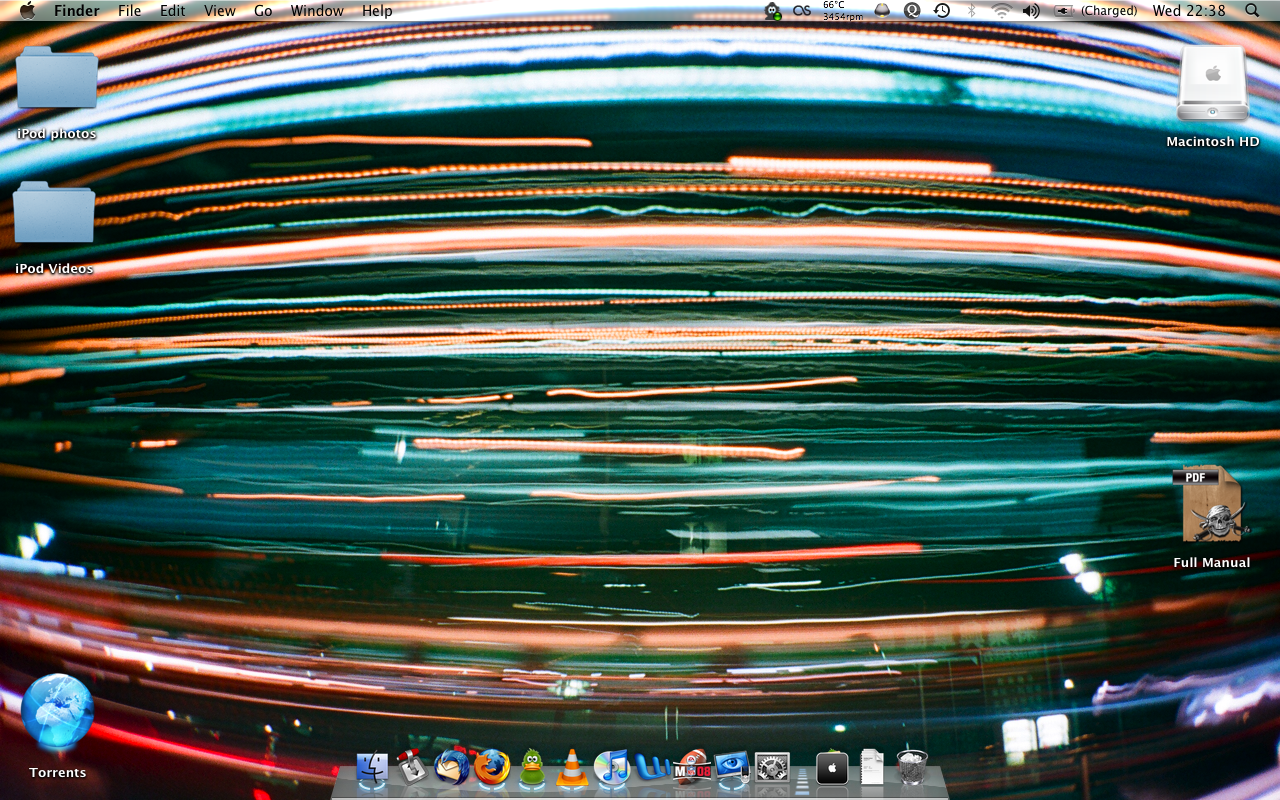Launch VLC media player cone icon

click(572, 768)
